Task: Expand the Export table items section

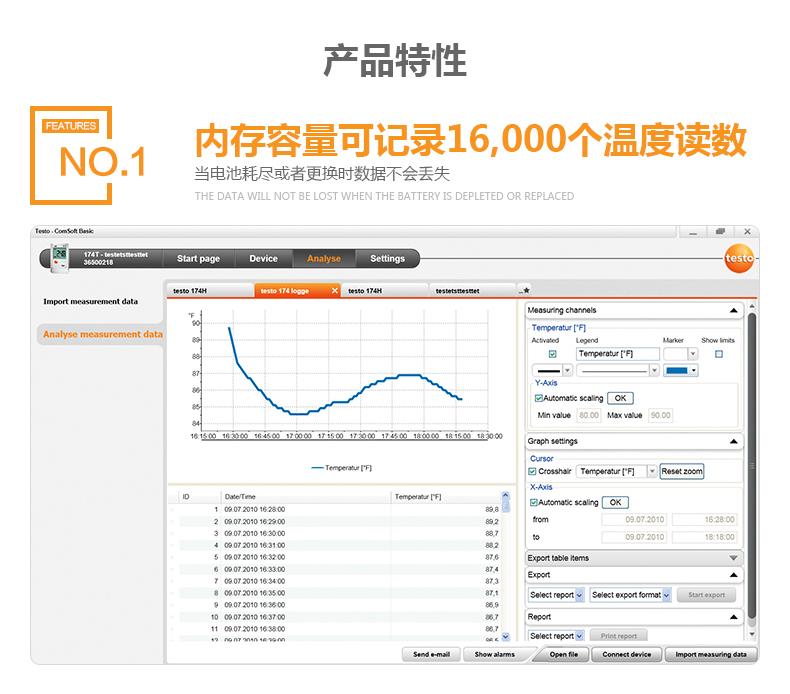Action: 734,558
